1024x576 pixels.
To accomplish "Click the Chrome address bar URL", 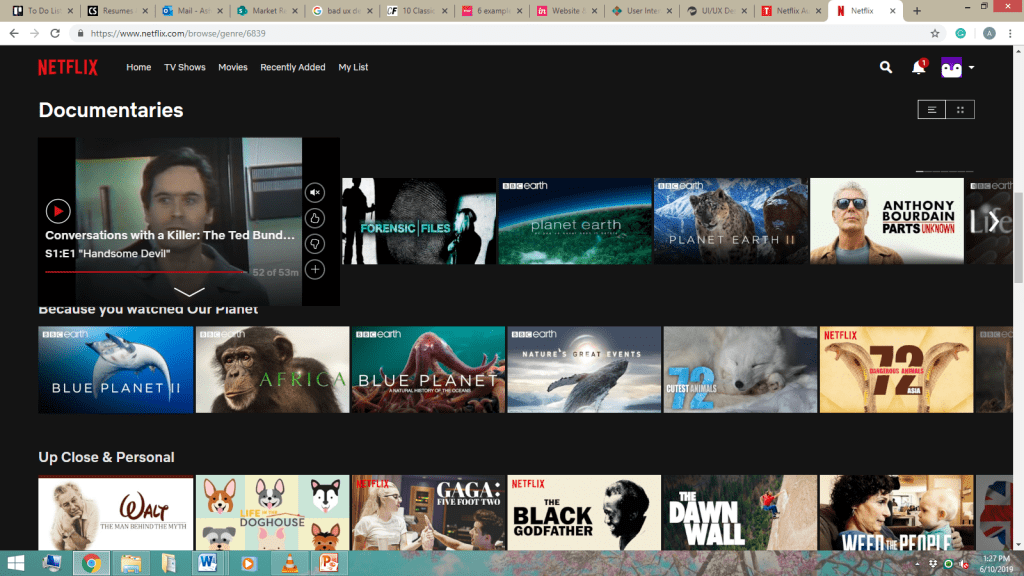I will click(178, 33).
